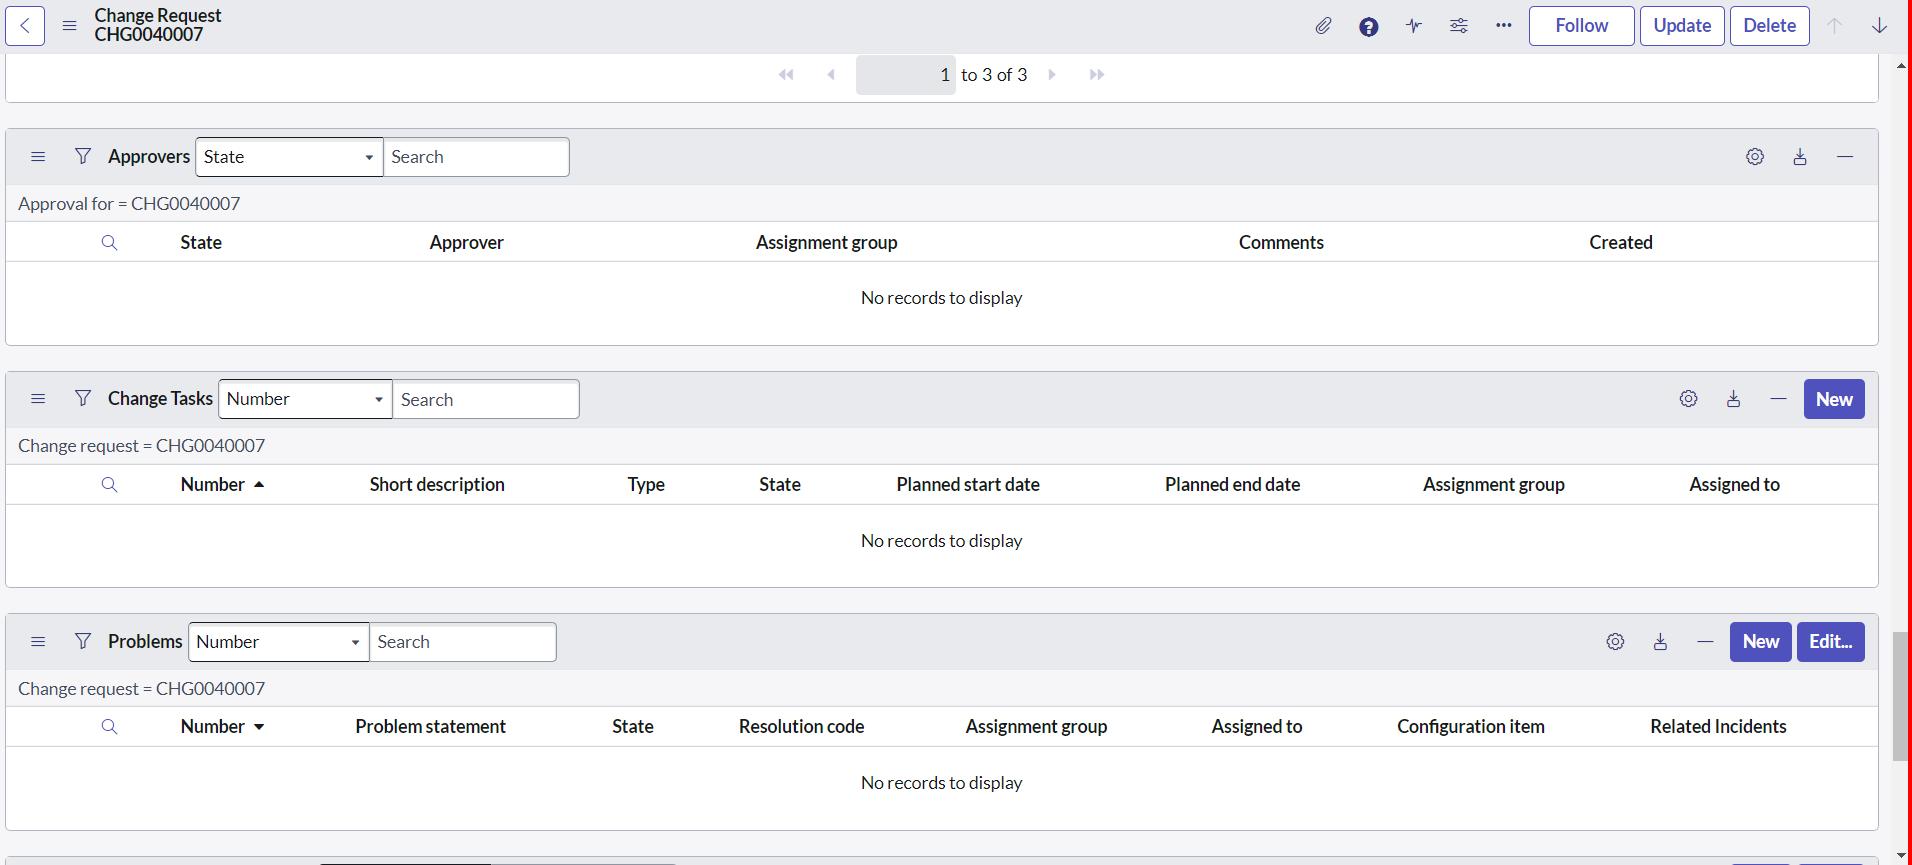1912x865 pixels.
Task: Open the more options ellipsis menu
Action: click(1504, 26)
